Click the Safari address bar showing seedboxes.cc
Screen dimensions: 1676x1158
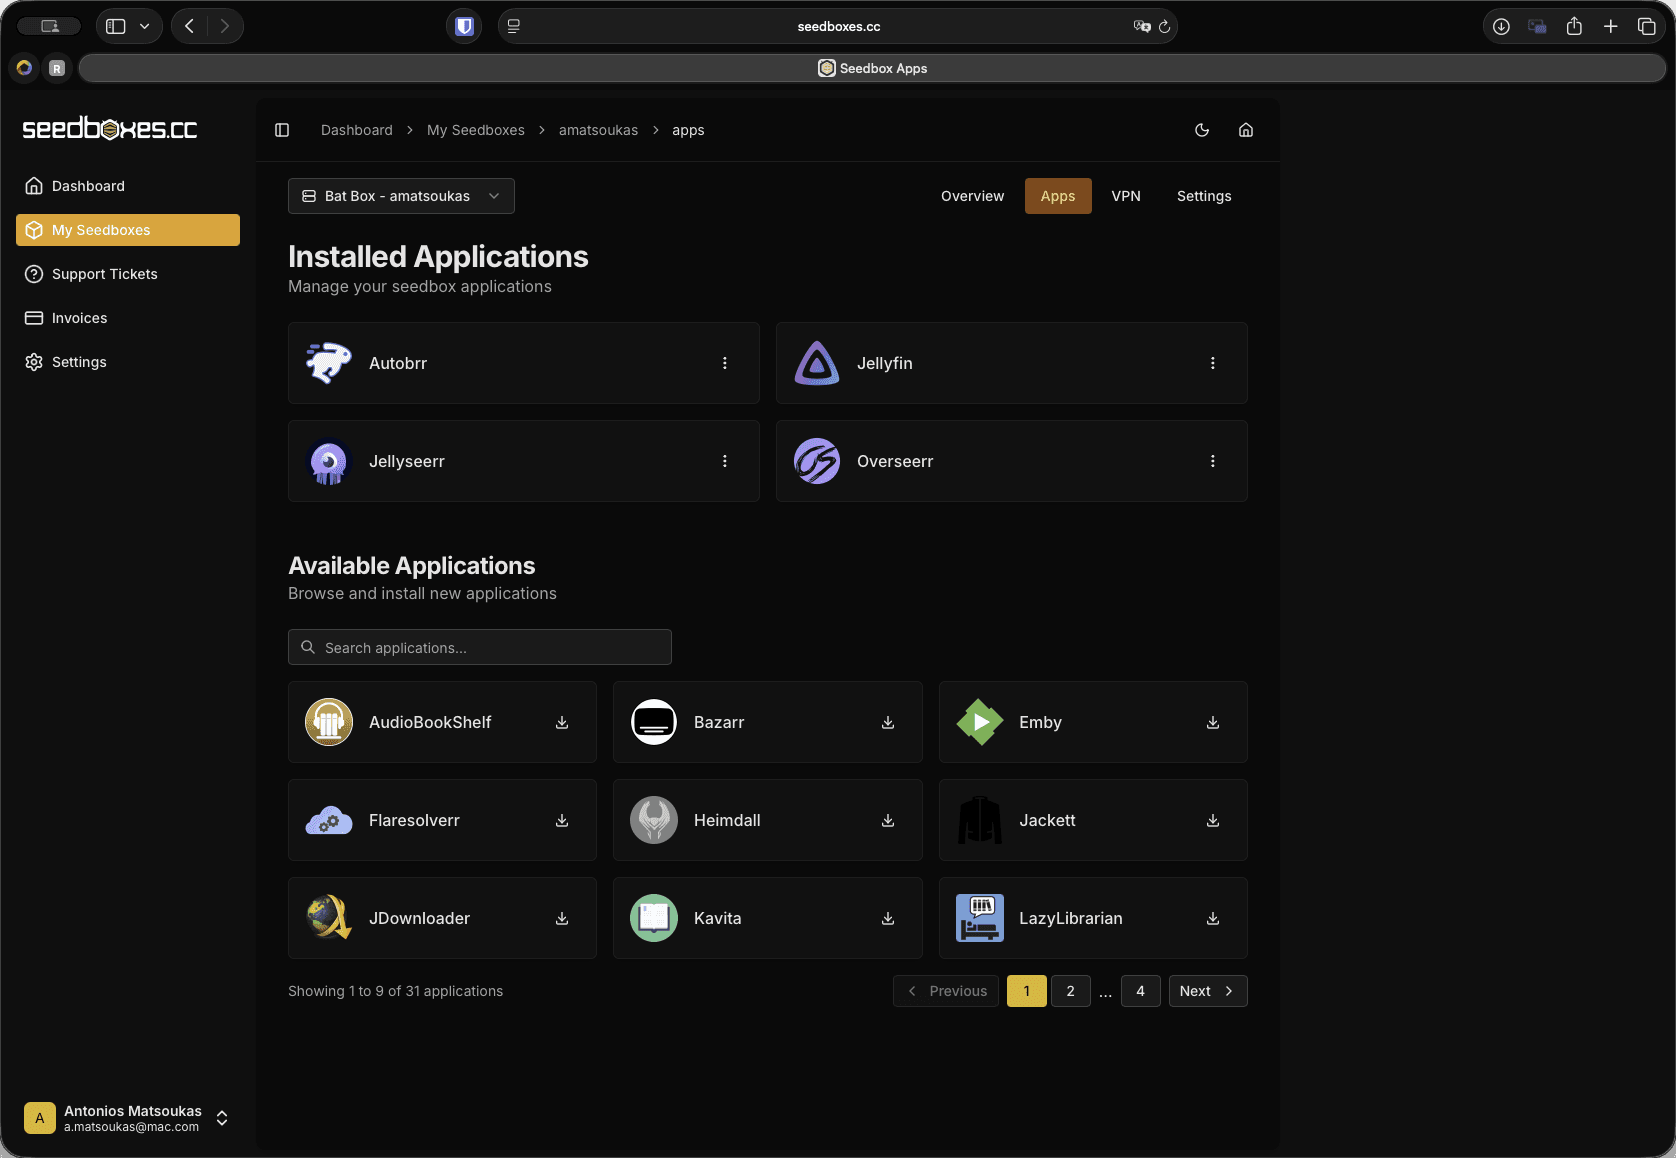coord(838,26)
